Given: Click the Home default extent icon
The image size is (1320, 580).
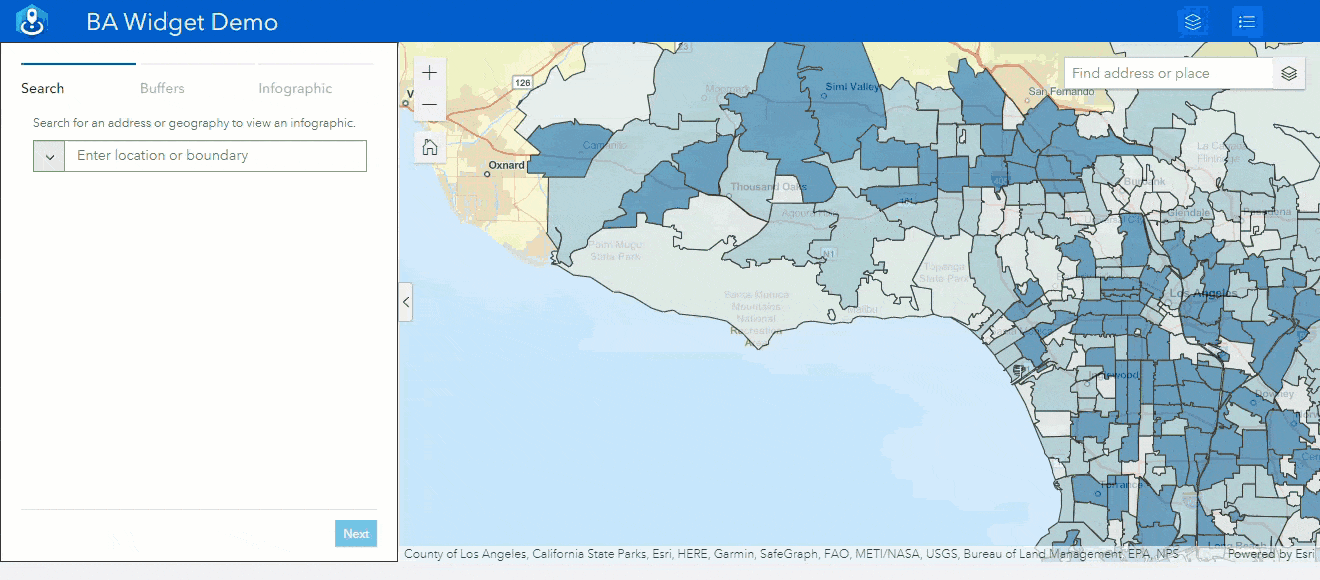Looking at the screenshot, I should point(429,146).
